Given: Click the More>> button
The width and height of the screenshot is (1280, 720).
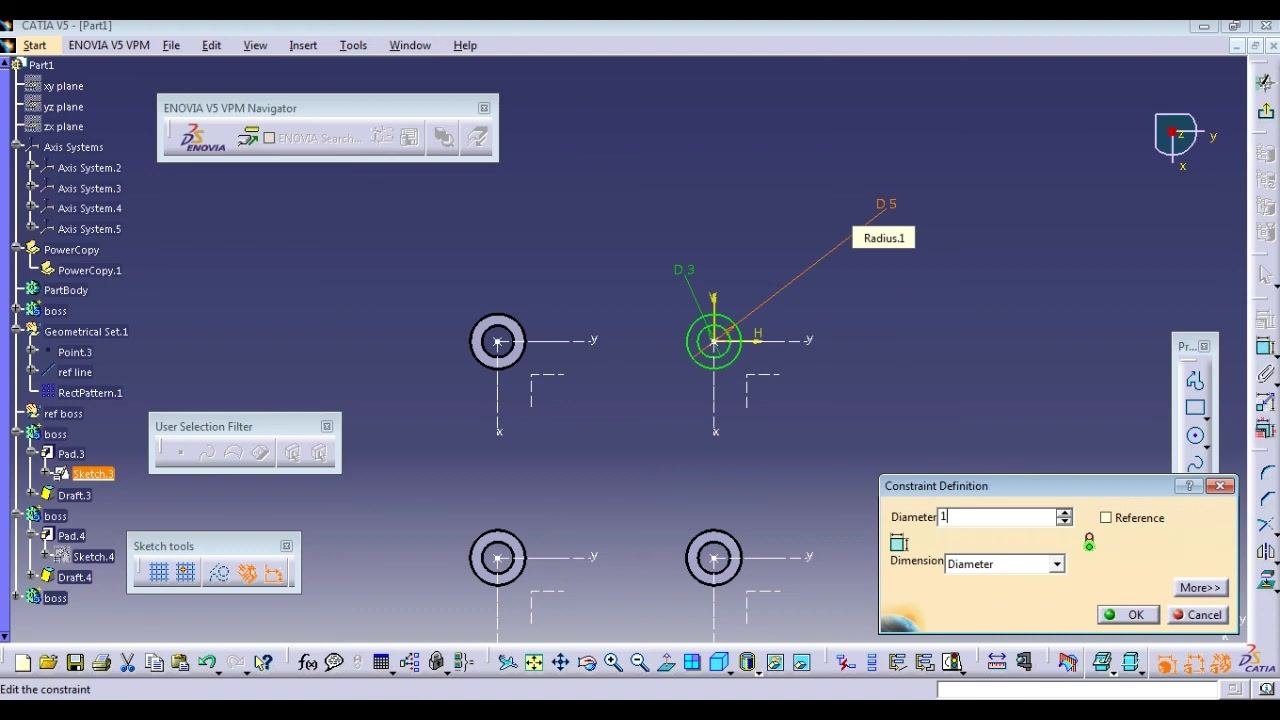Looking at the screenshot, I should tap(1201, 588).
